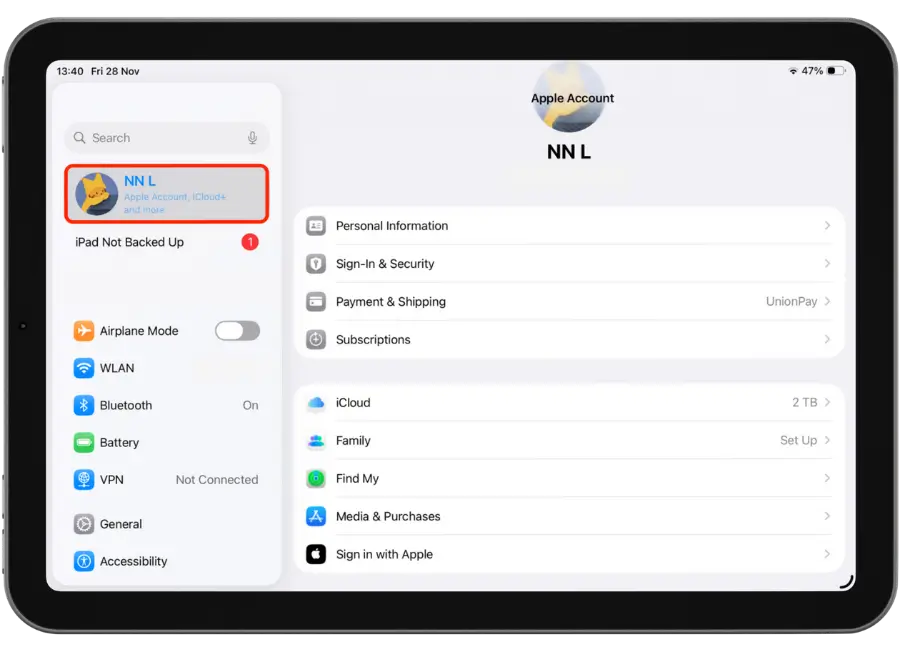
Task: Expand Personal Information with its chevron
Action: [x=827, y=226]
